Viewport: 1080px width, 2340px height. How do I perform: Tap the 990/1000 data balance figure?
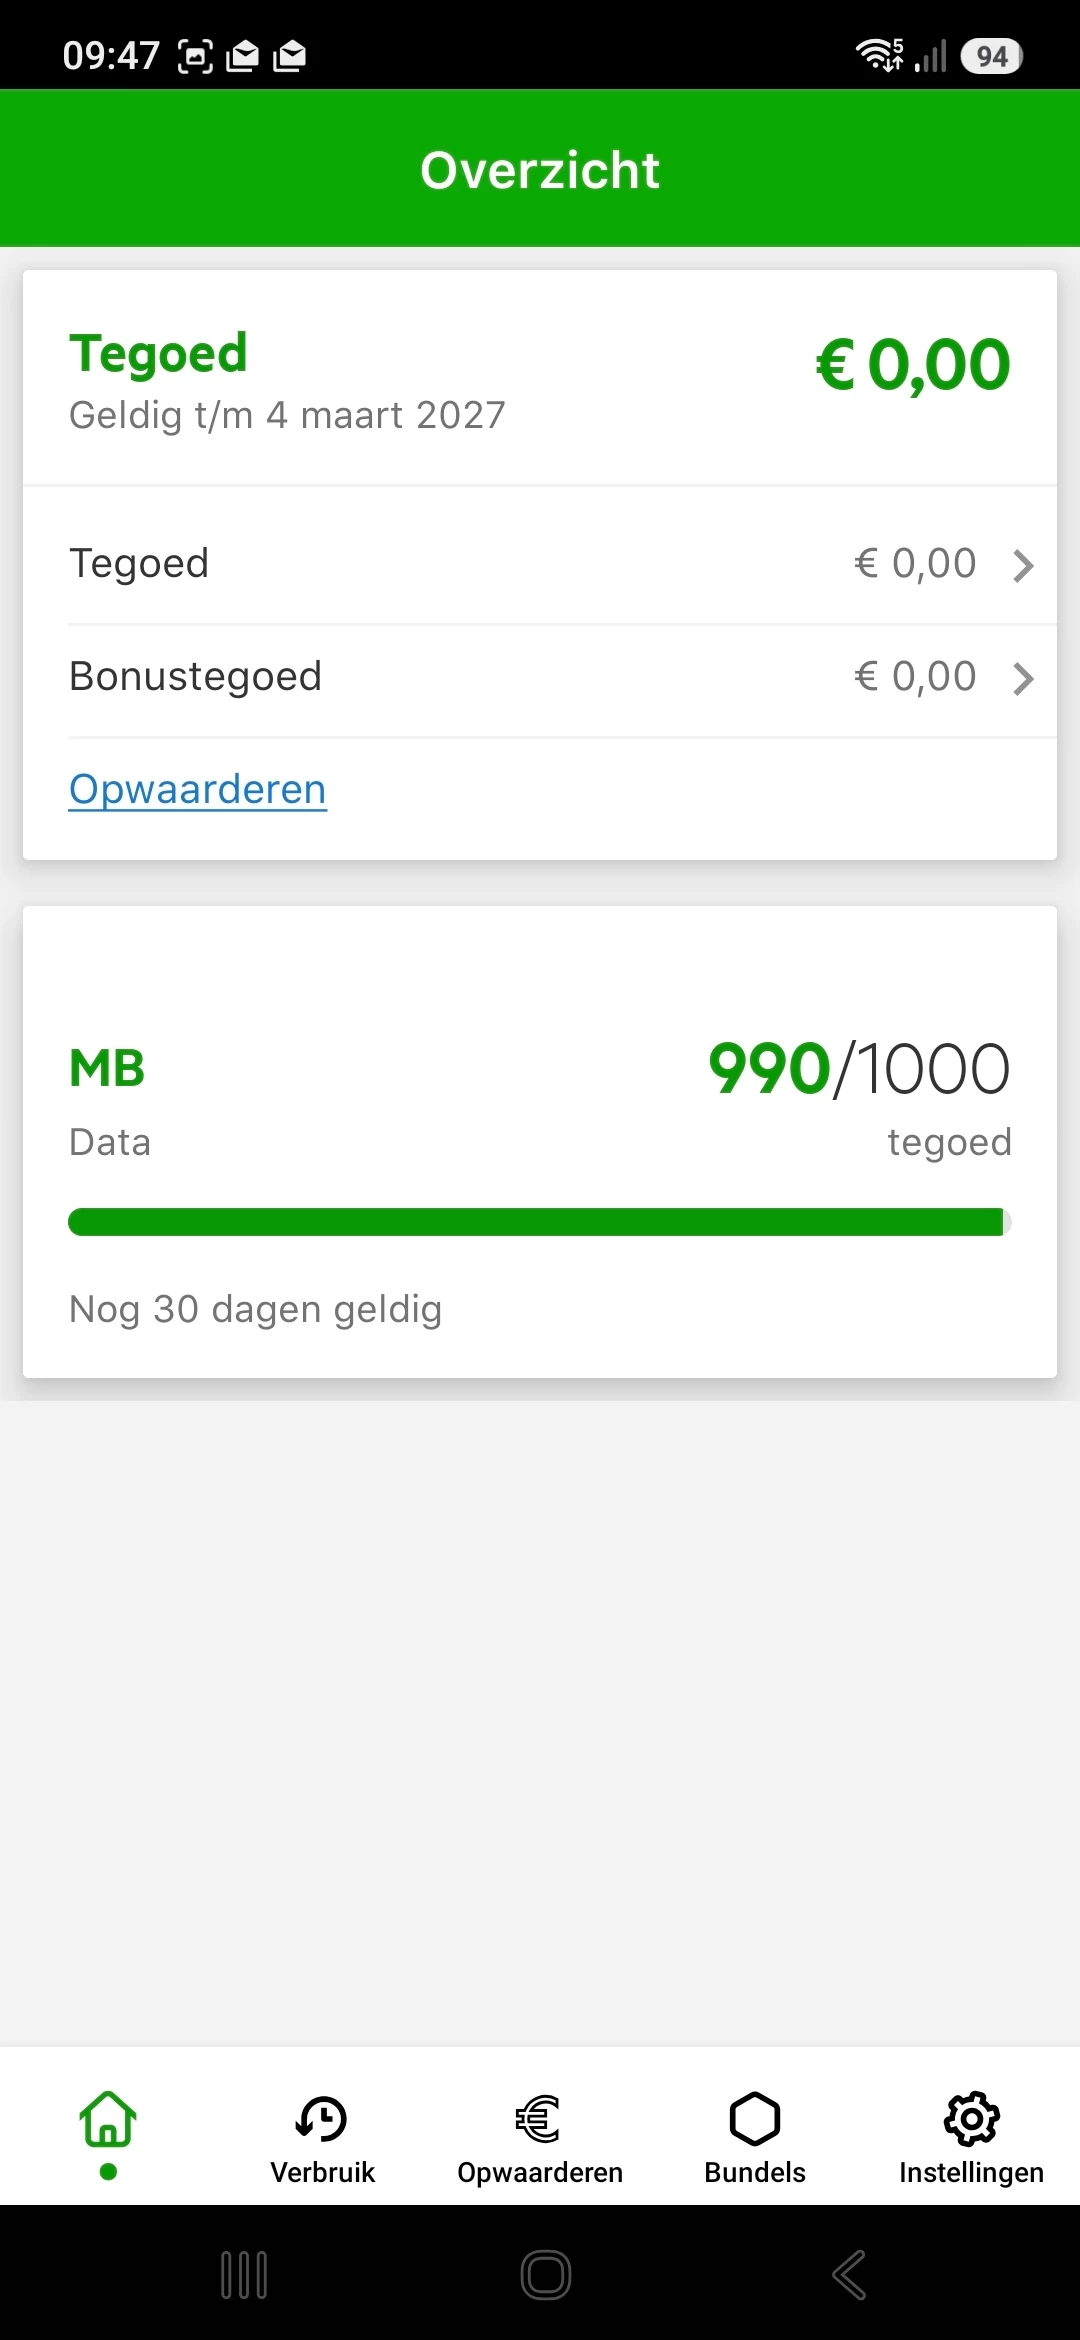click(859, 1068)
